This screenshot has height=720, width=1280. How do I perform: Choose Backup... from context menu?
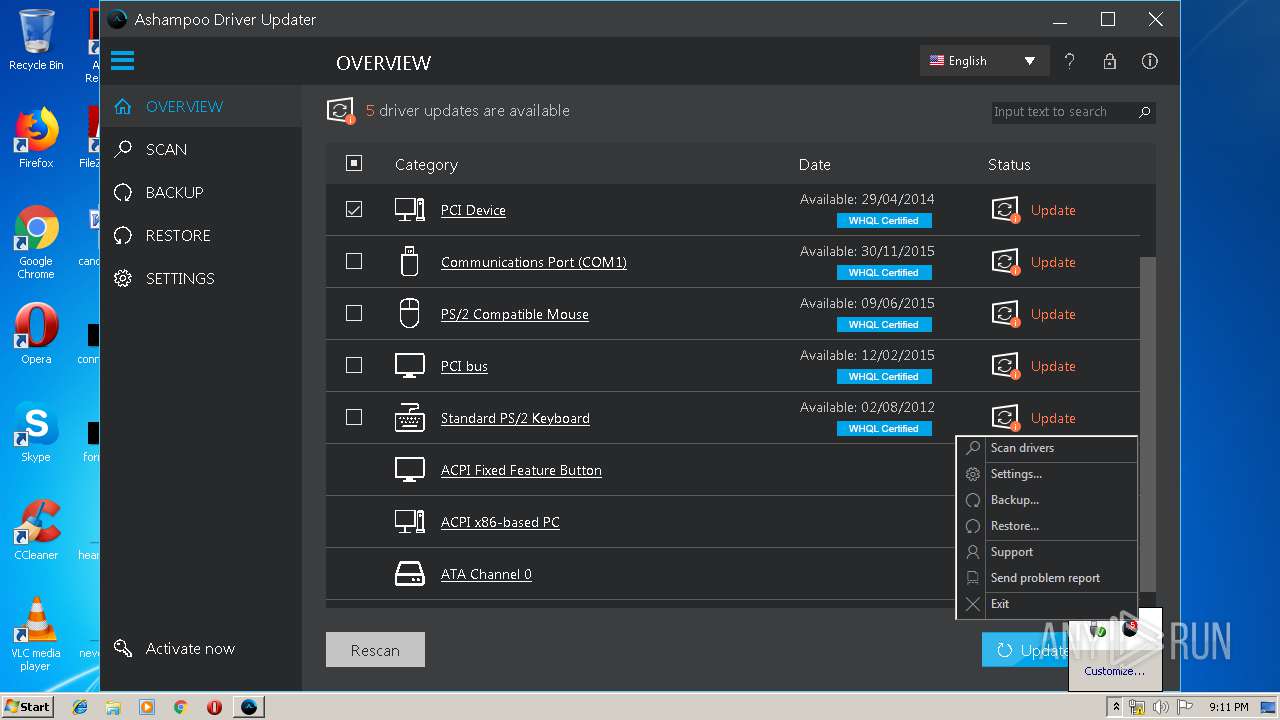1047,500
